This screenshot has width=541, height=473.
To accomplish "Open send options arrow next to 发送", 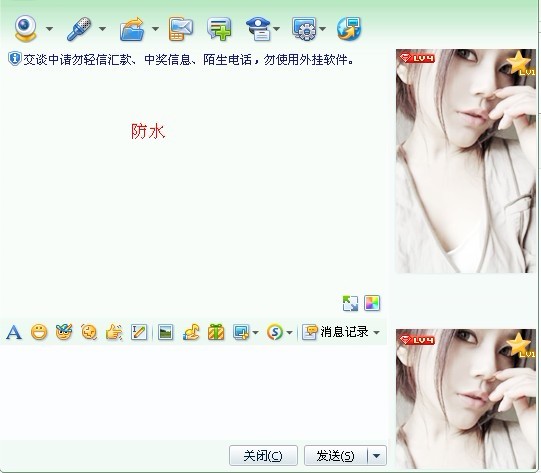I will pos(377,455).
